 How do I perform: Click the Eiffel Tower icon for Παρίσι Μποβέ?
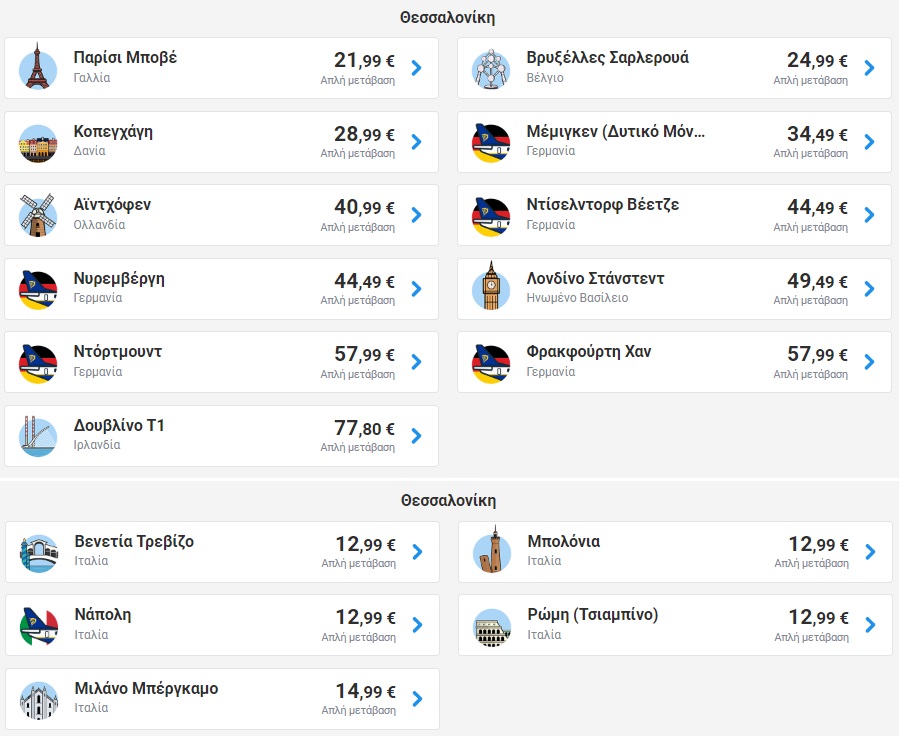(x=38, y=68)
